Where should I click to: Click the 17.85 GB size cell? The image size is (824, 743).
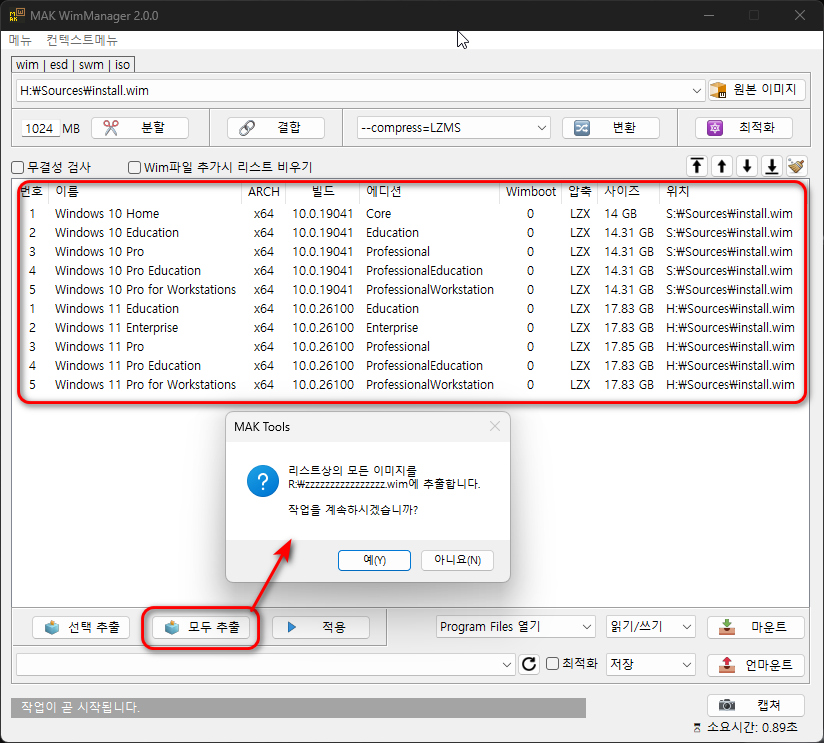629,347
